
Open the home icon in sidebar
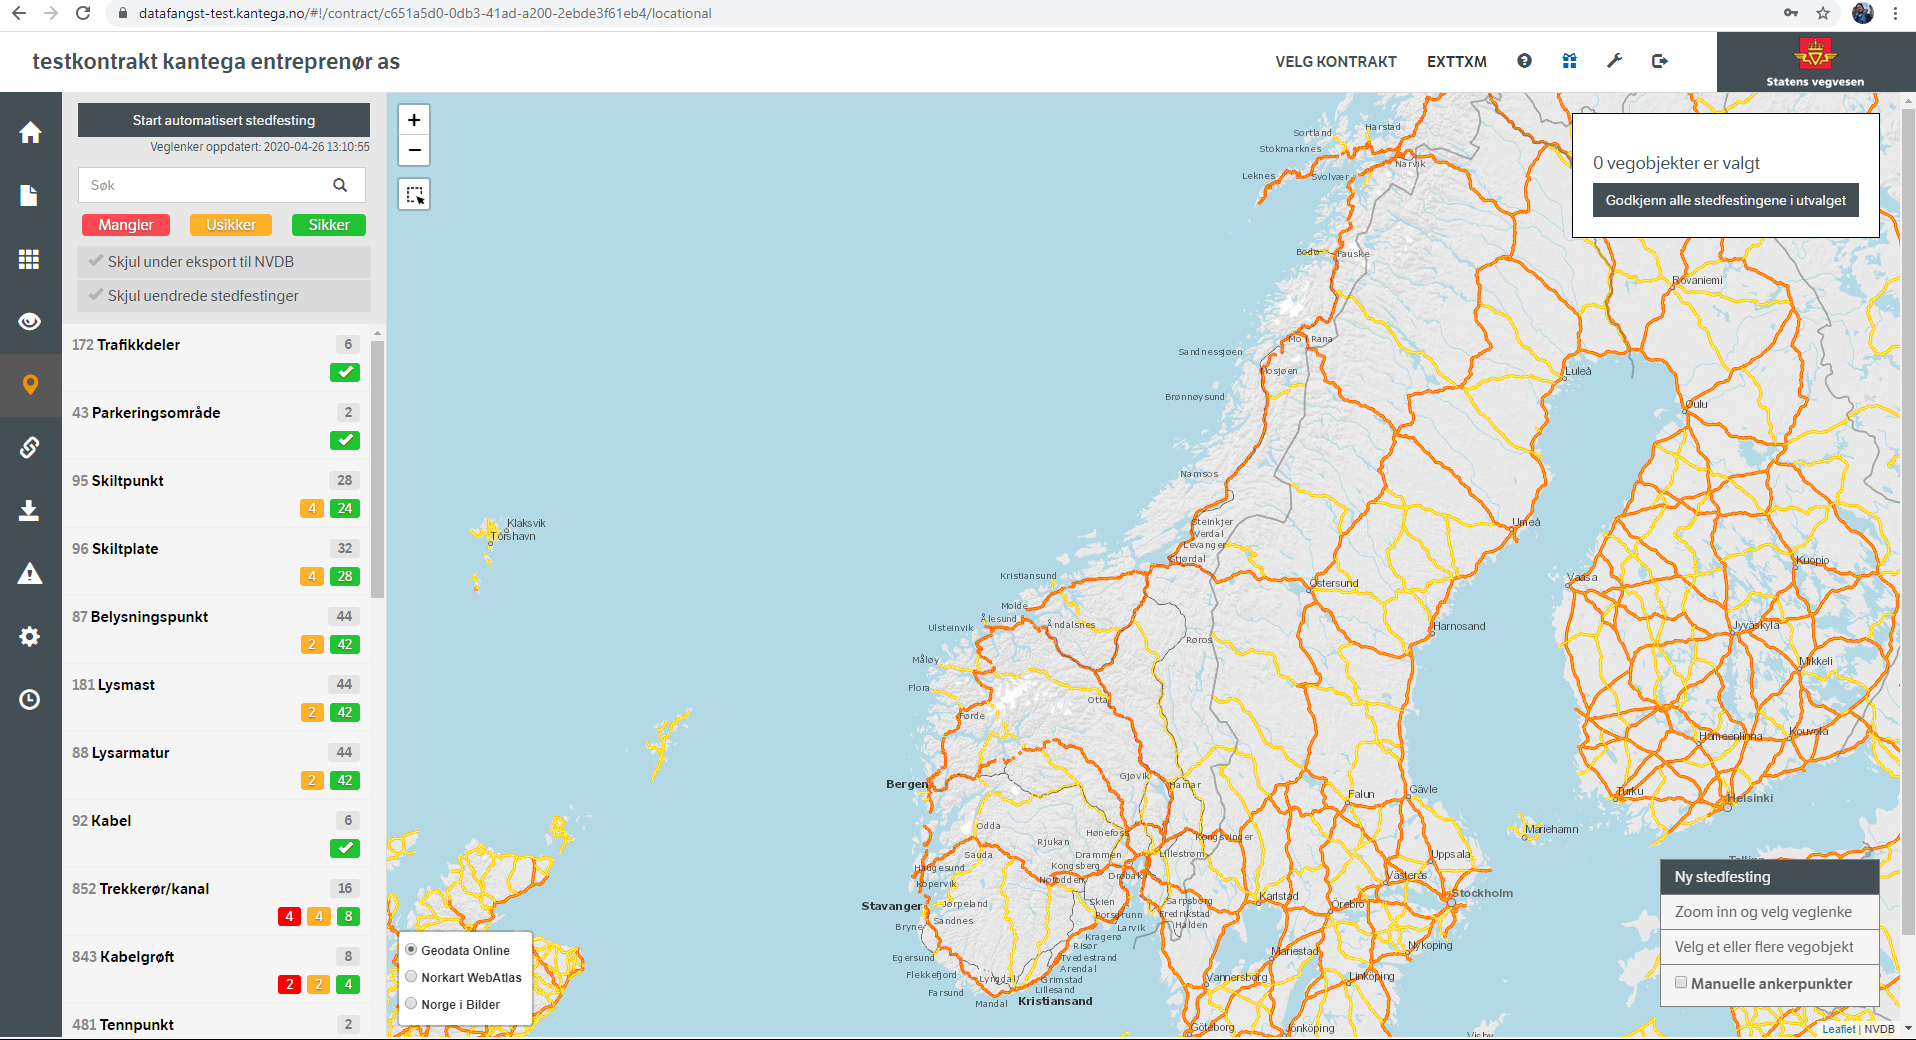pyautogui.click(x=30, y=132)
